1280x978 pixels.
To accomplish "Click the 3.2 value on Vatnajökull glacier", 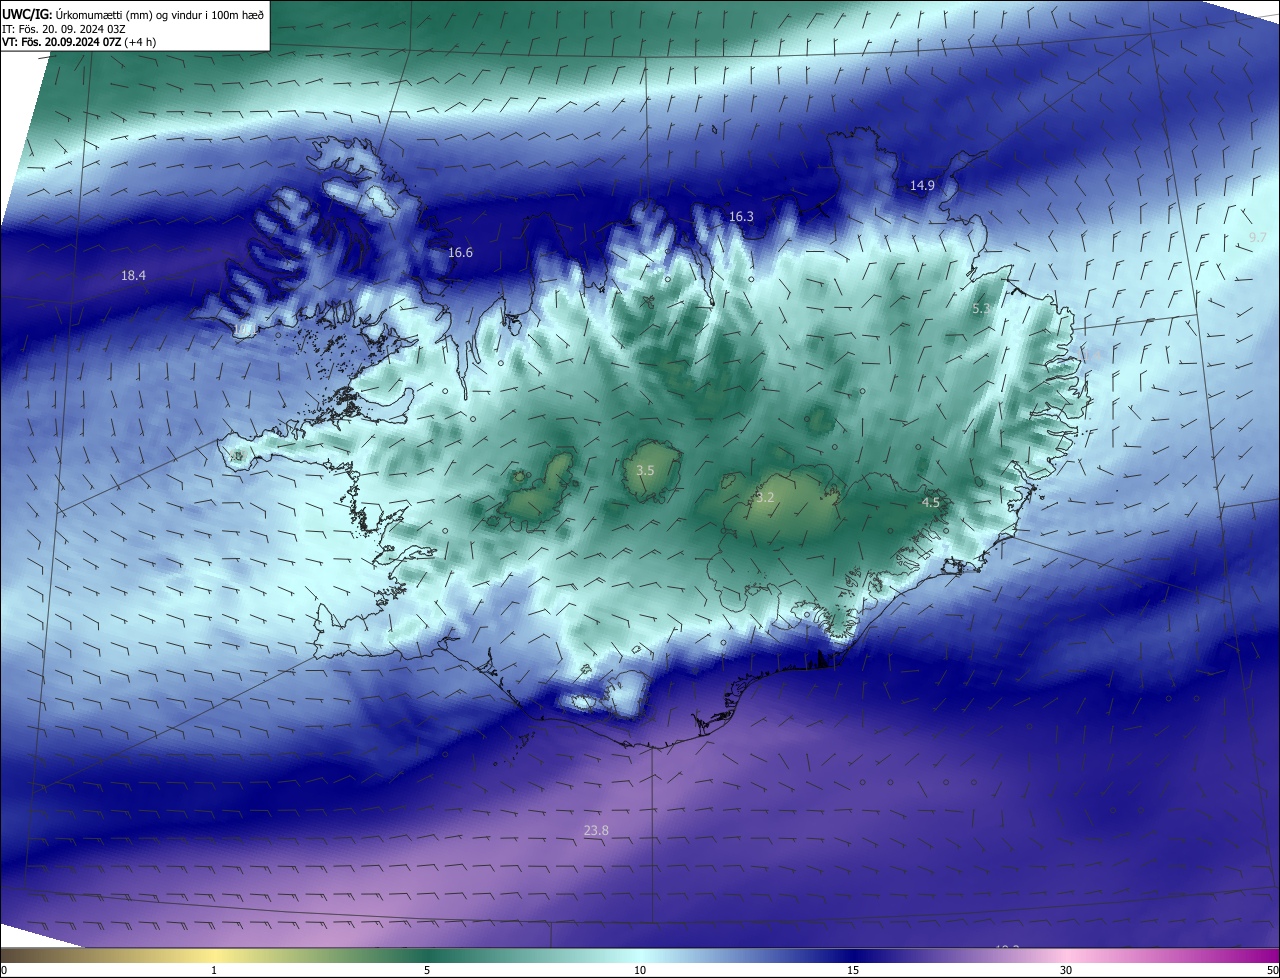I will [765, 497].
